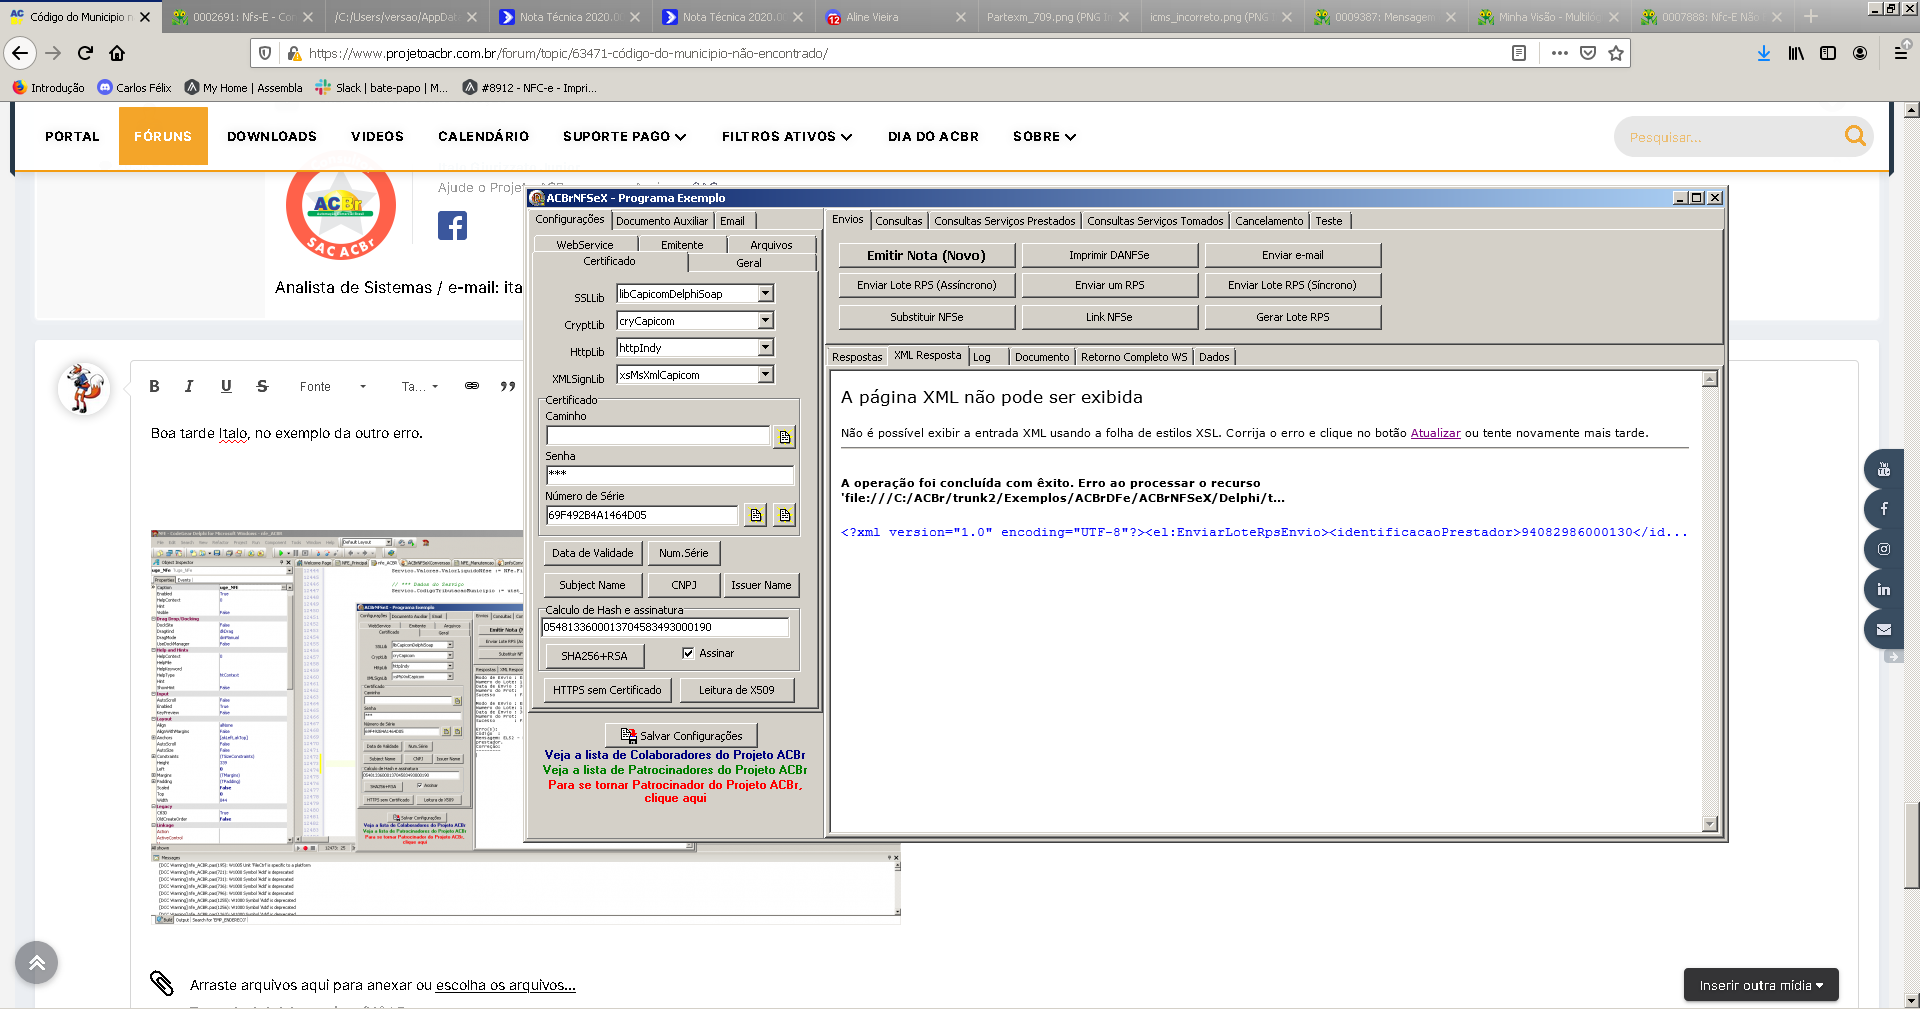1920x1010 pixels.
Task: Click the Senha password field
Action: click(x=670, y=475)
